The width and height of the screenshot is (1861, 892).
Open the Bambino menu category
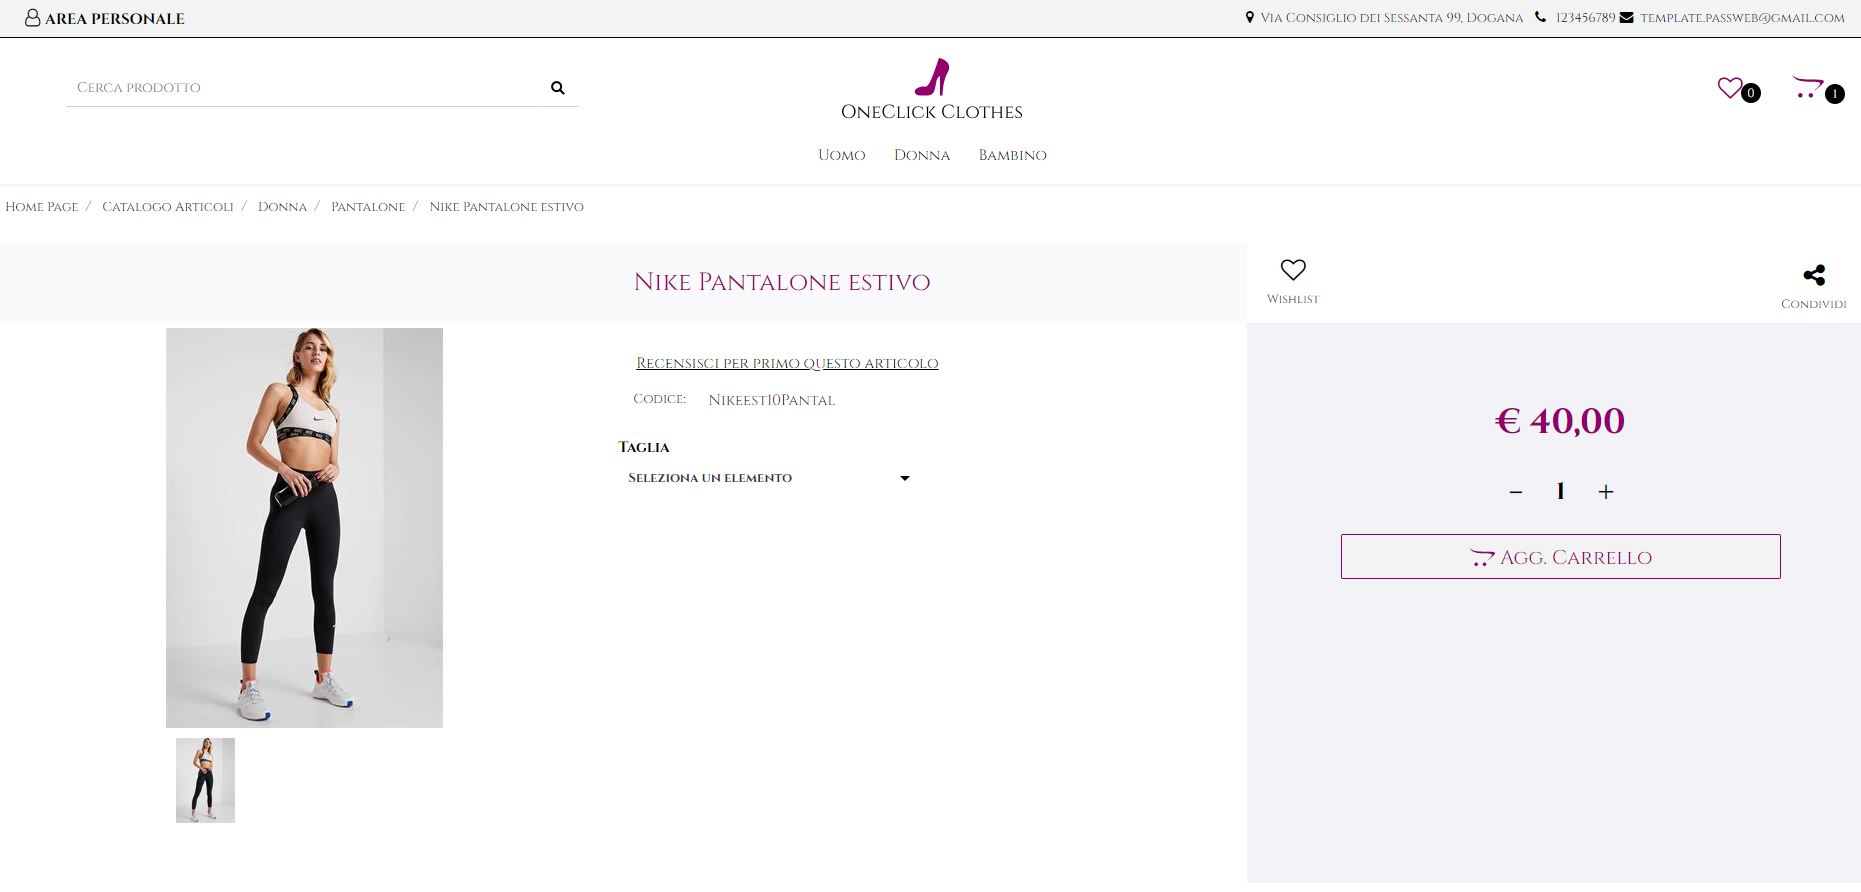(x=1012, y=155)
